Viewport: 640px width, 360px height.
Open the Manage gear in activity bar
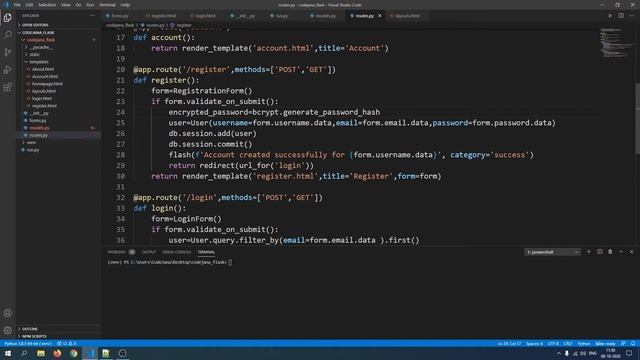(x=7, y=330)
